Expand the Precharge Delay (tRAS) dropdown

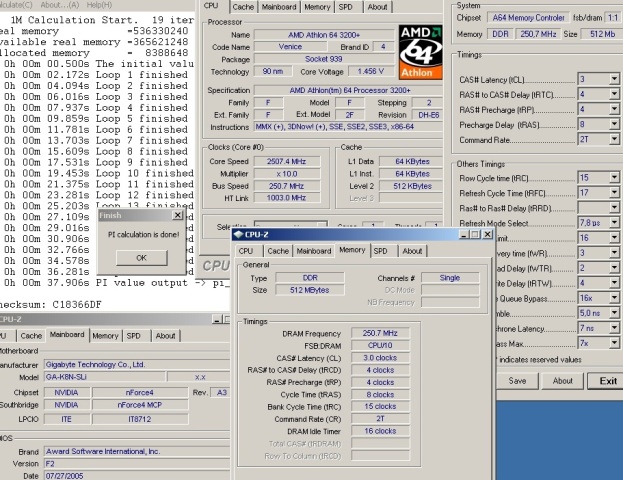coord(614,124)
